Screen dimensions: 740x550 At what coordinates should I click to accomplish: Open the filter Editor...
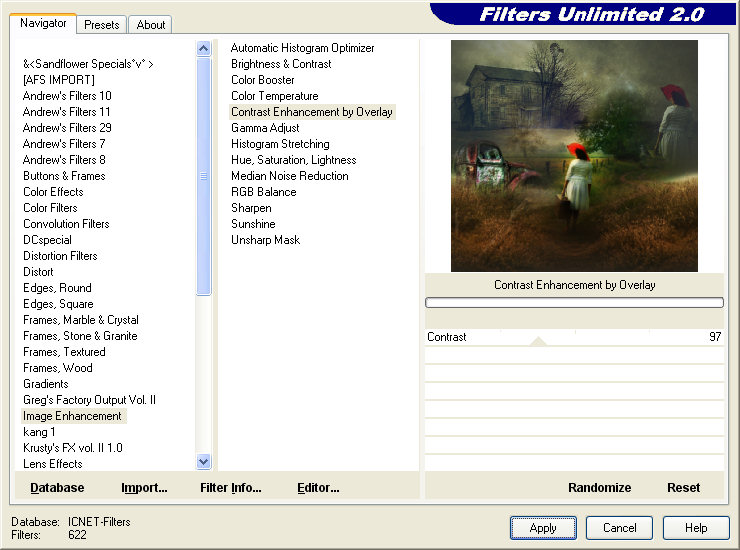pos(318,488)
